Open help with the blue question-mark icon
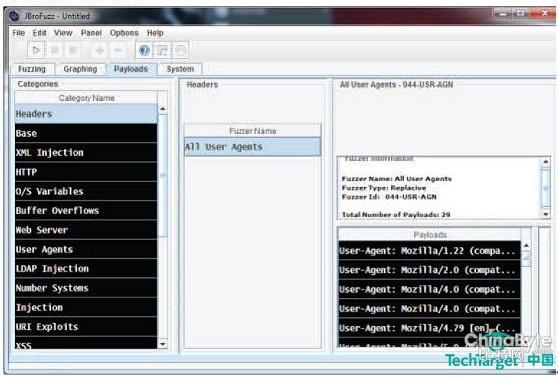This screenshot has width=558, height=381. [x=144, y=50]
